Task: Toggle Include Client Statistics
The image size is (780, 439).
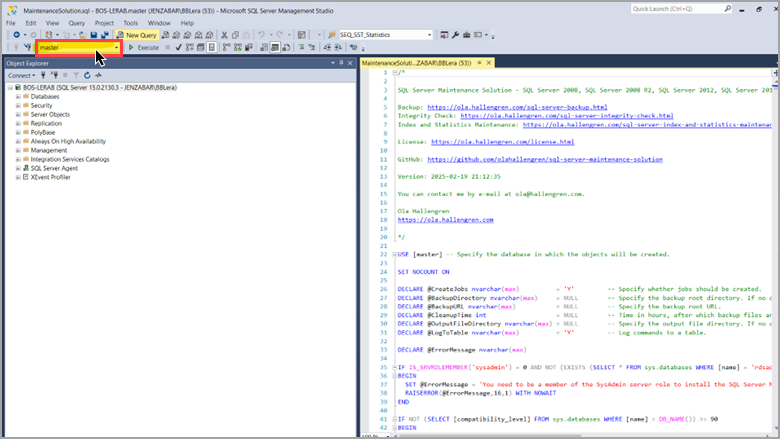Action: pyautogui.click(x=249, y=47)
